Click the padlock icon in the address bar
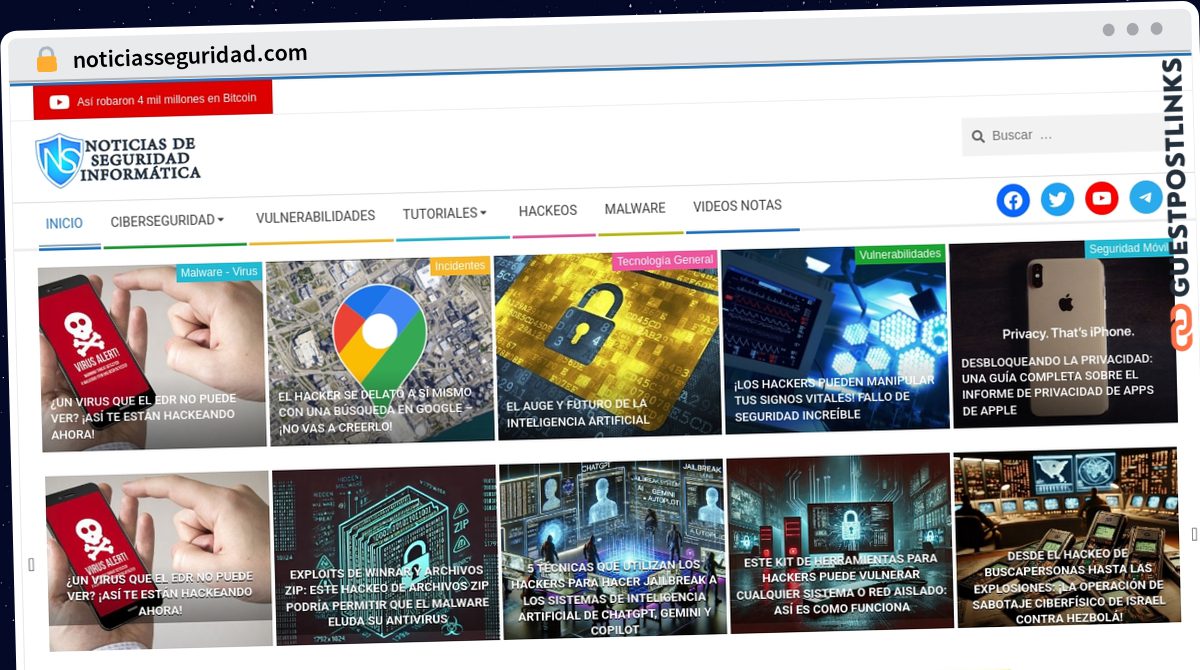 click(46, 59)
